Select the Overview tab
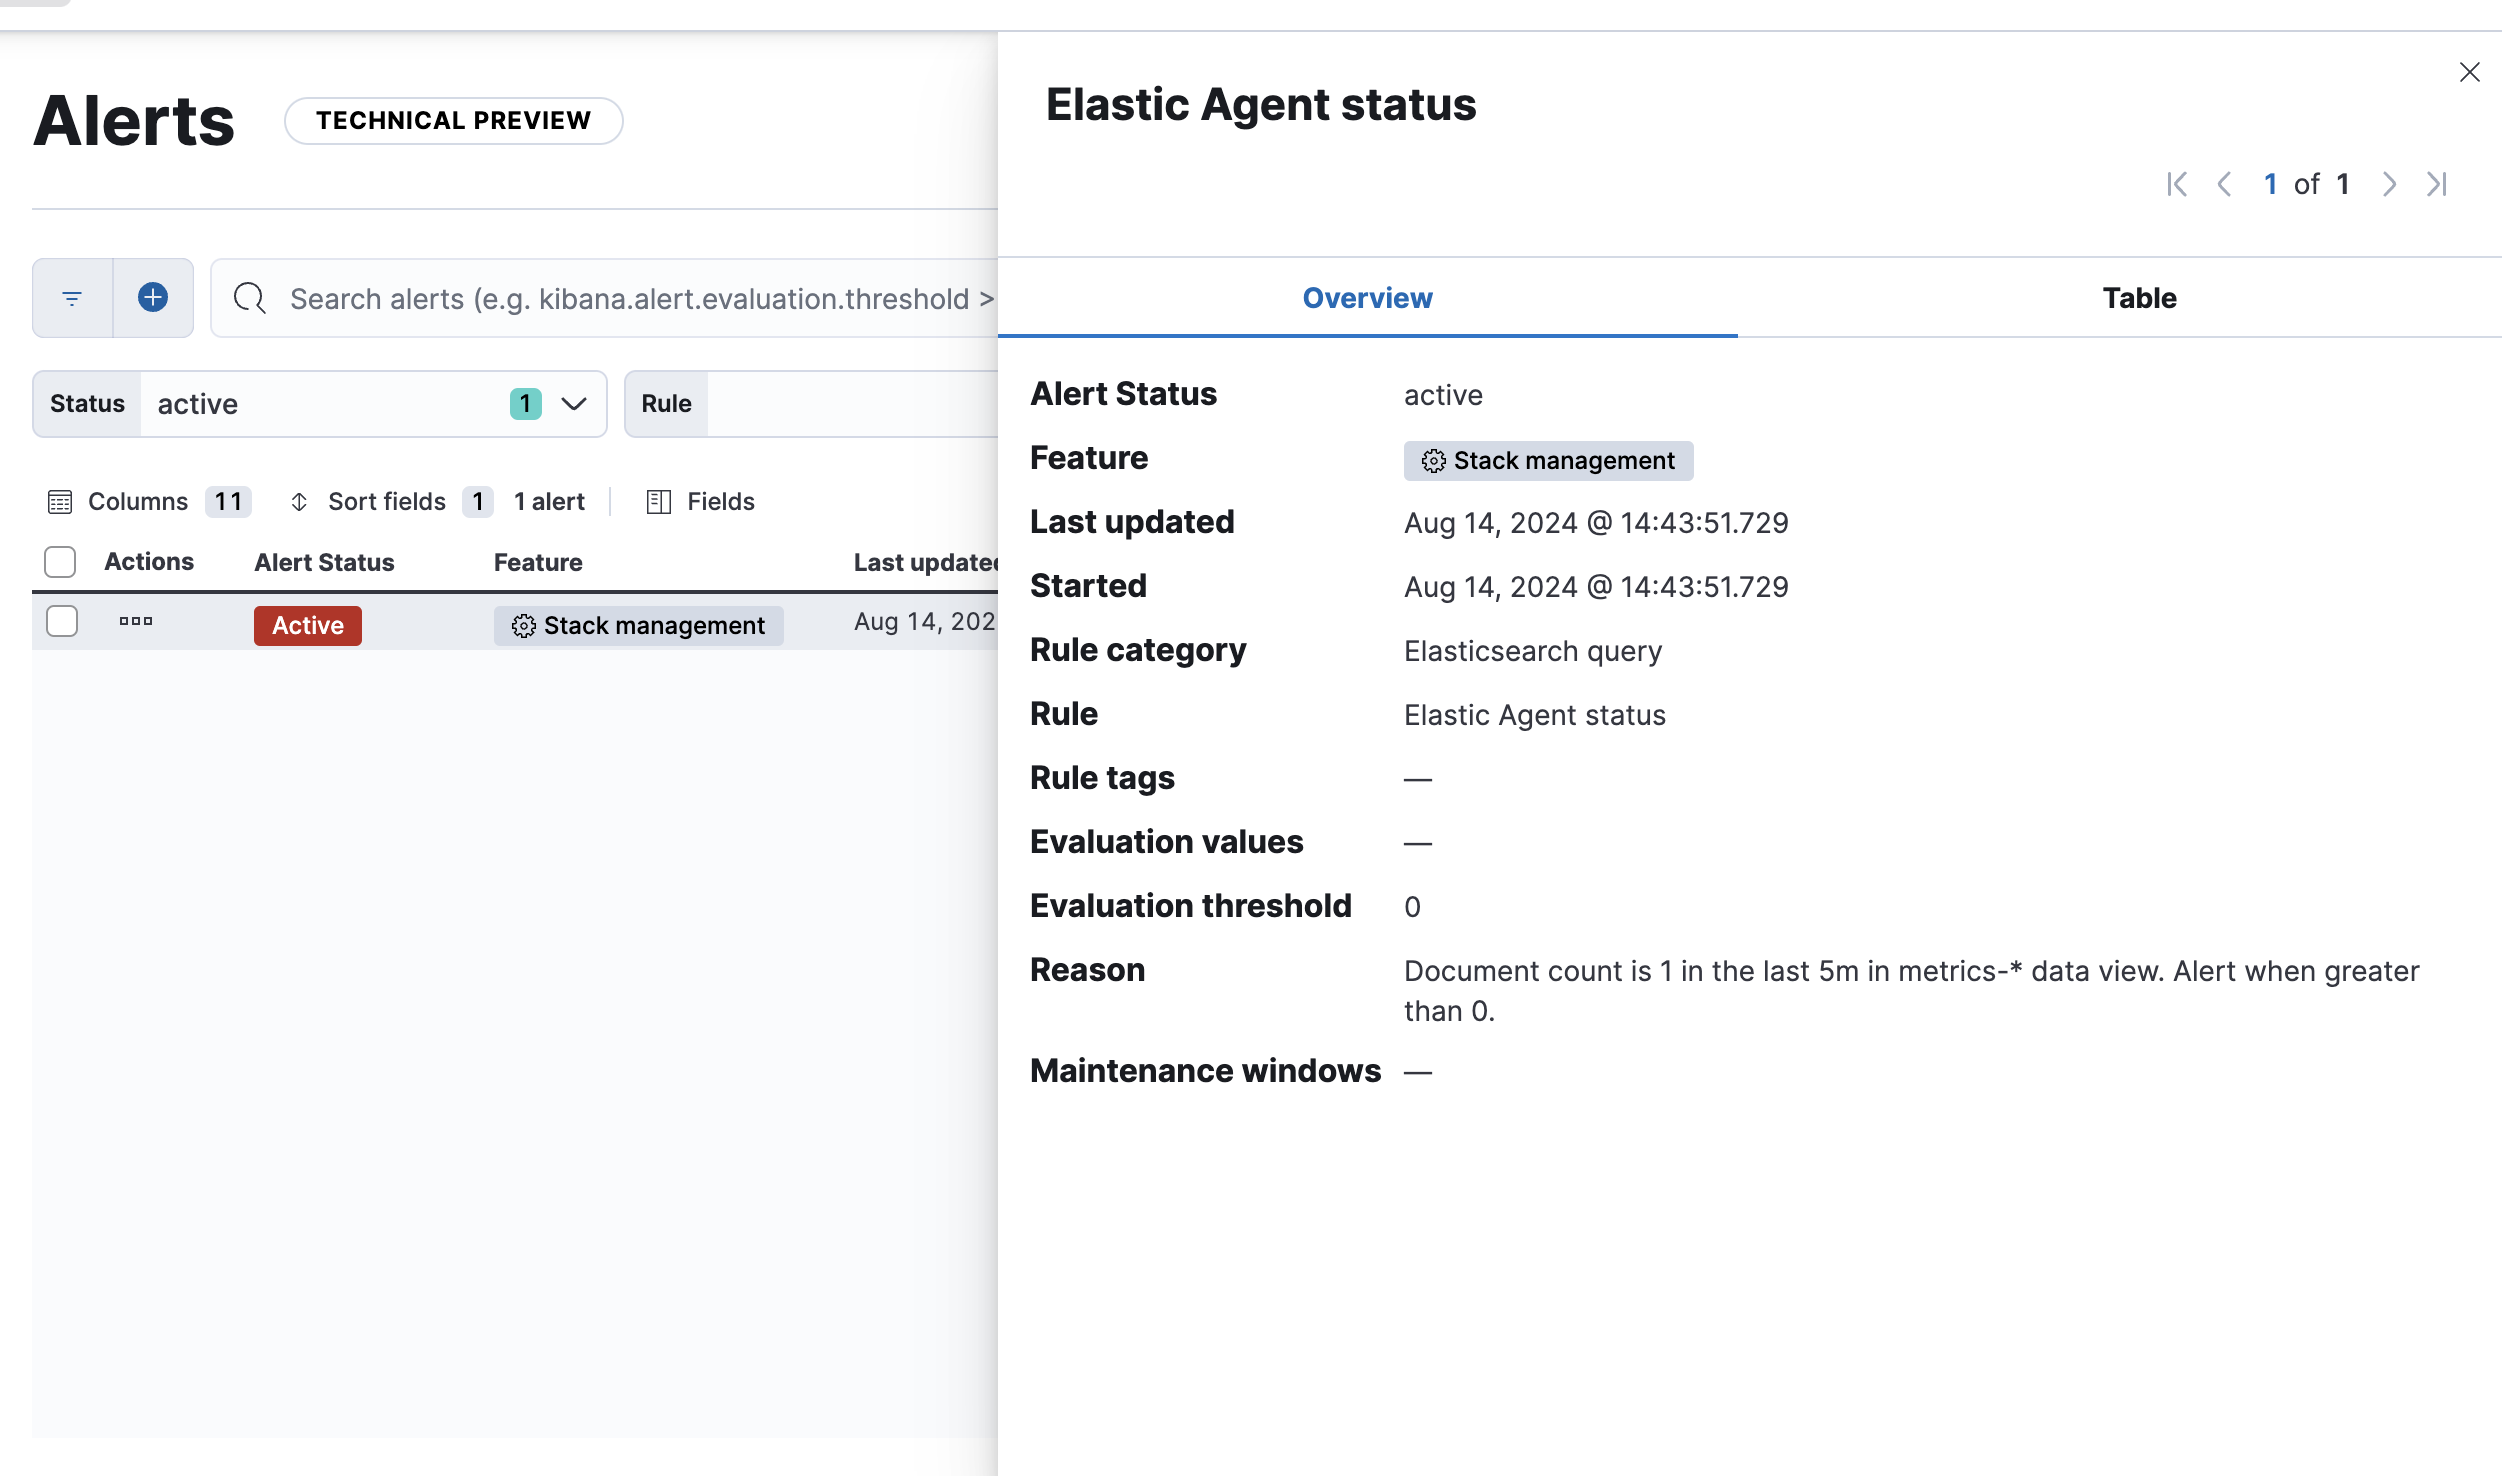Image resolution: width=2502 pixels, height=1476 pixels. (x=1367, y=298)
